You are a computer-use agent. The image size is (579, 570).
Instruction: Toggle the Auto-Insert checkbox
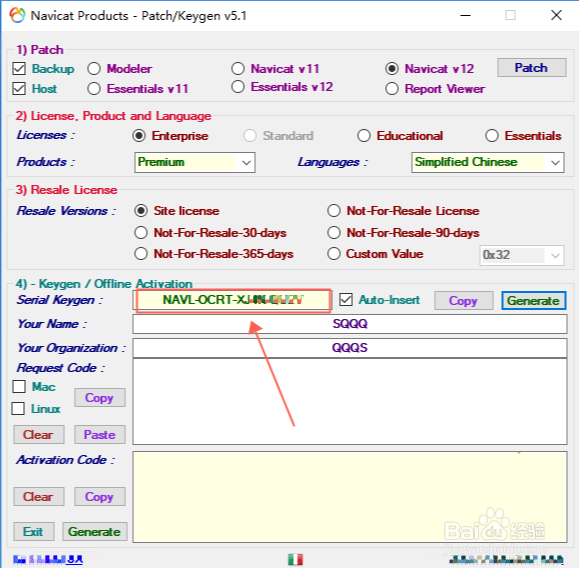point(346,300)
